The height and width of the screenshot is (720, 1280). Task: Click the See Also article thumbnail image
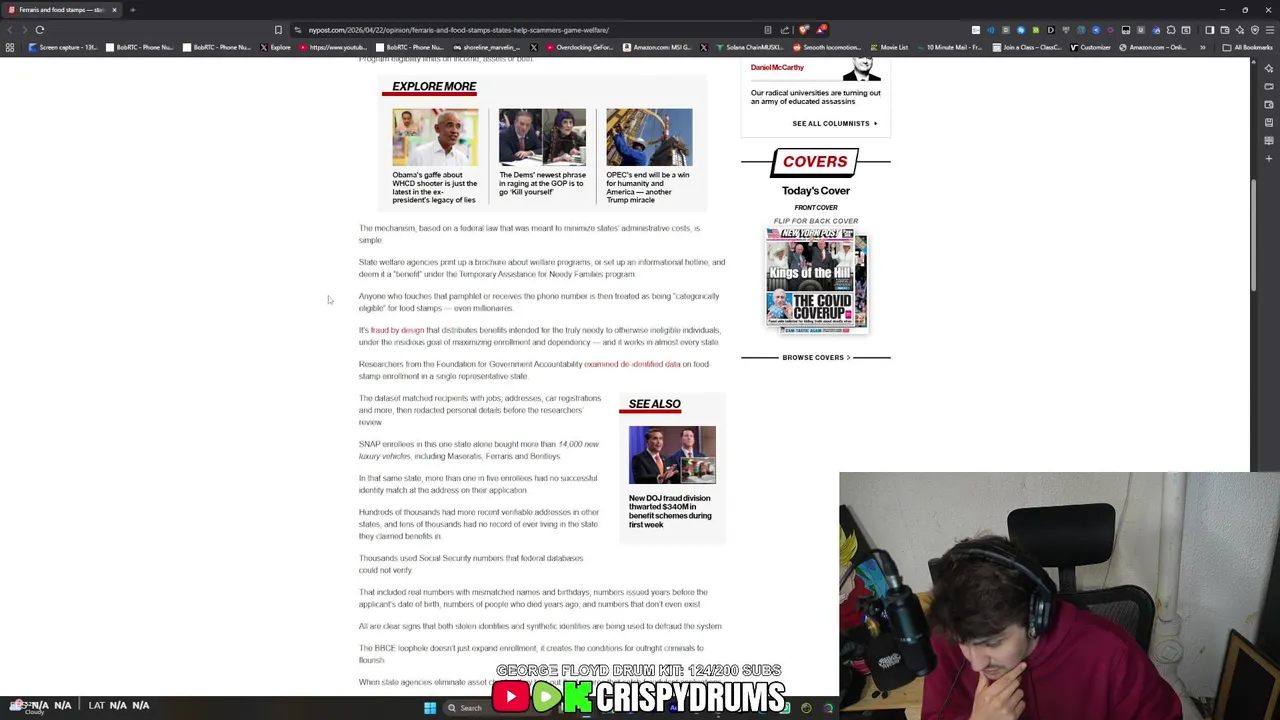click(672, 455)
